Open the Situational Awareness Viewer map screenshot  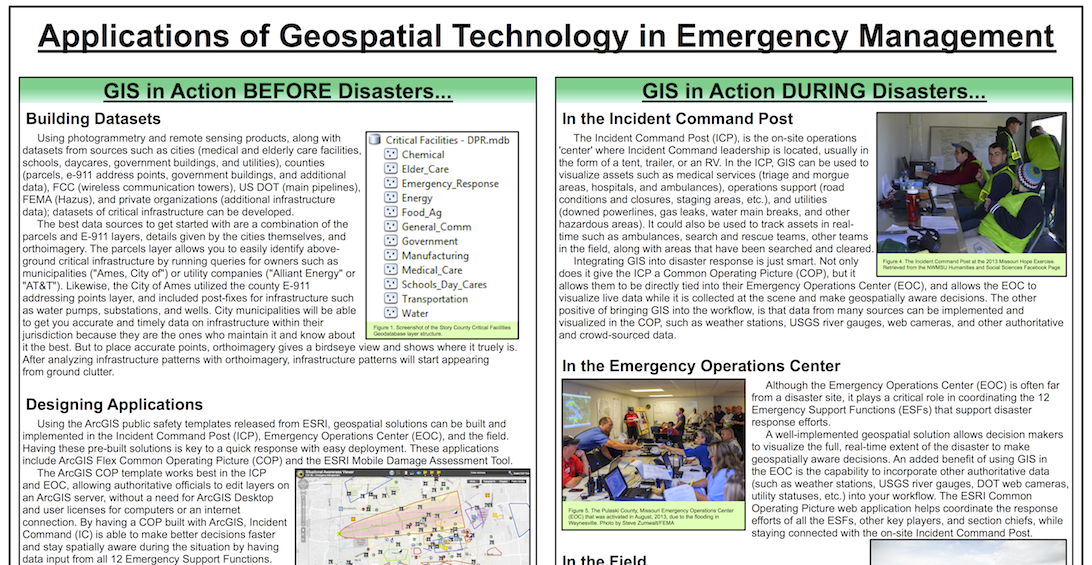[x=413, y=517]
